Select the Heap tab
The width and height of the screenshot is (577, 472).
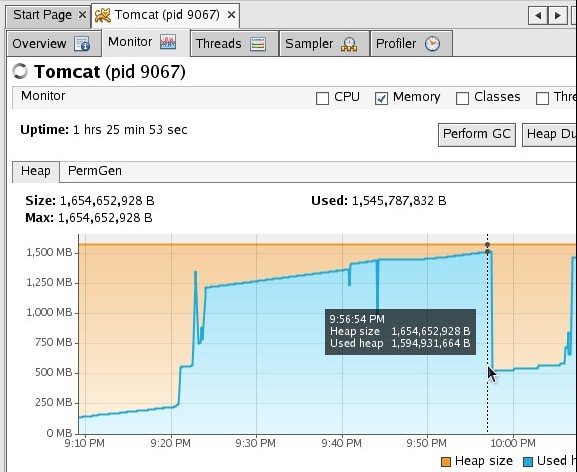(x=36, y=171)
